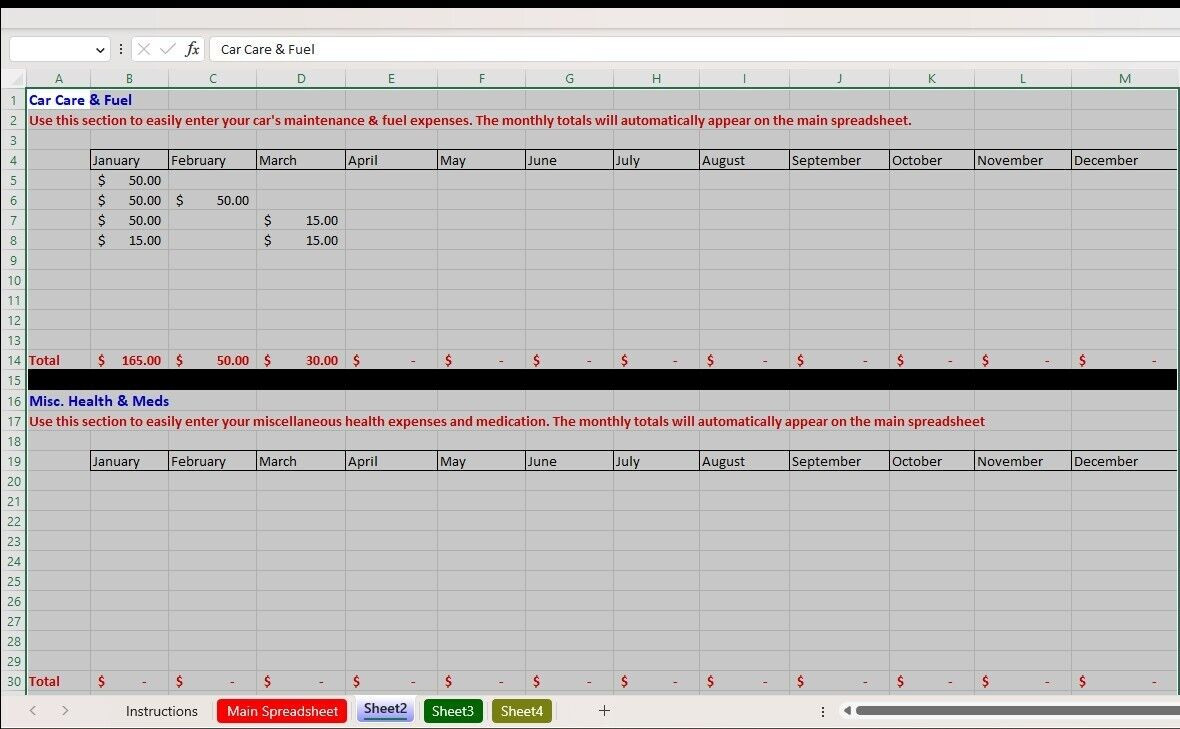Select the $50.00 February total cell
Screen dimensions: 1180x729
(x=212, y=360)
